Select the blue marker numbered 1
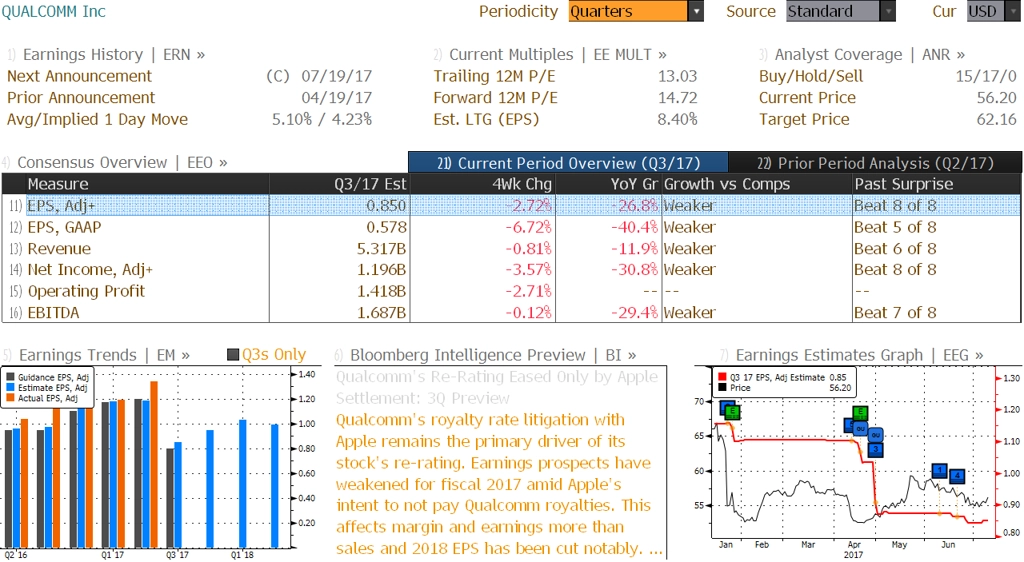The height and width of the screenshot is (562, 1024). tap(939, 470)
